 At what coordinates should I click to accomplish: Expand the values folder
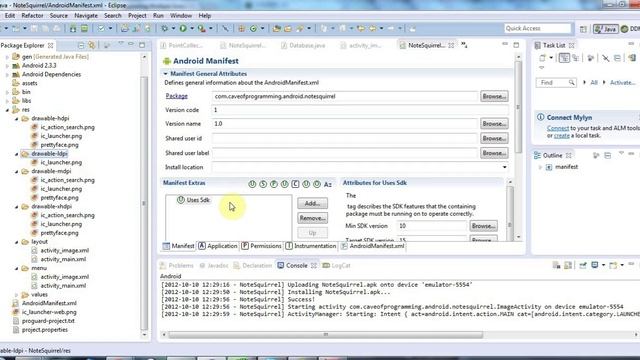coord(16,295)
